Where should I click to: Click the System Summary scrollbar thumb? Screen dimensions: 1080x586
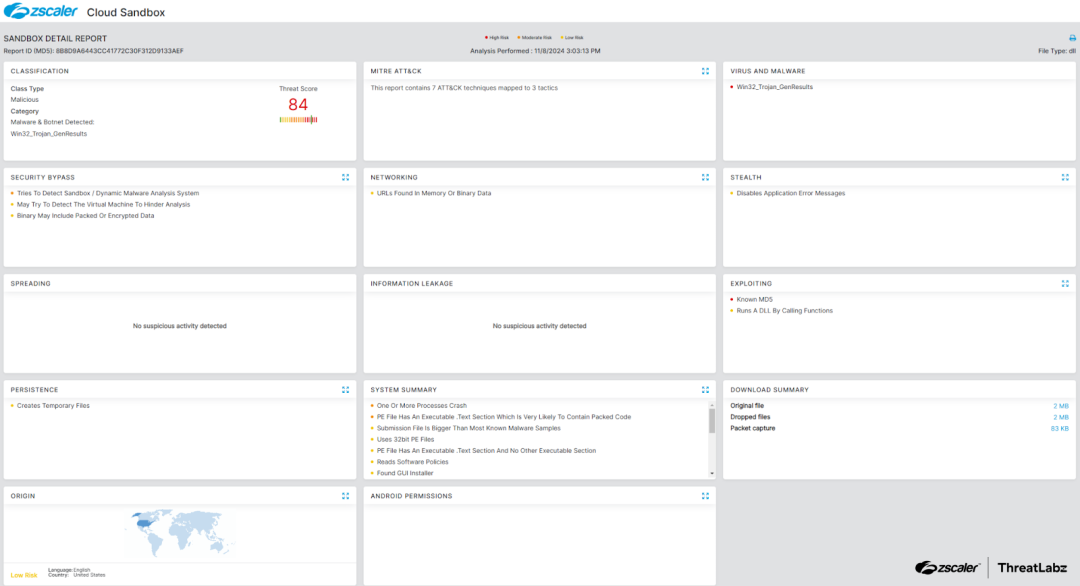(712, 420)
